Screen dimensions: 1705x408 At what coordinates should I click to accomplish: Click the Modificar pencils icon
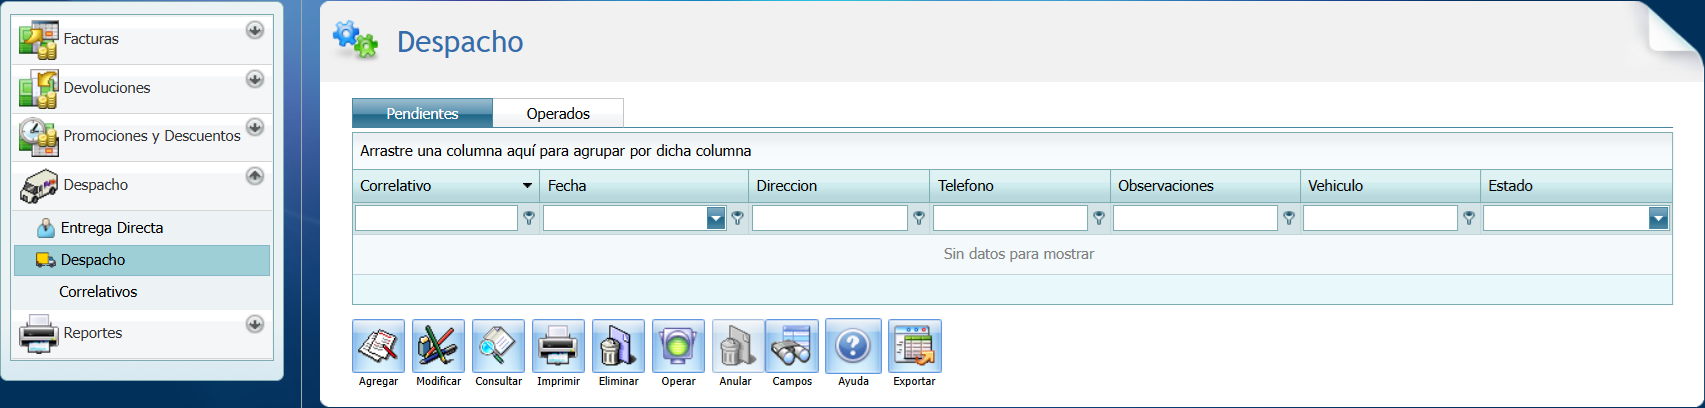[439, 346]
